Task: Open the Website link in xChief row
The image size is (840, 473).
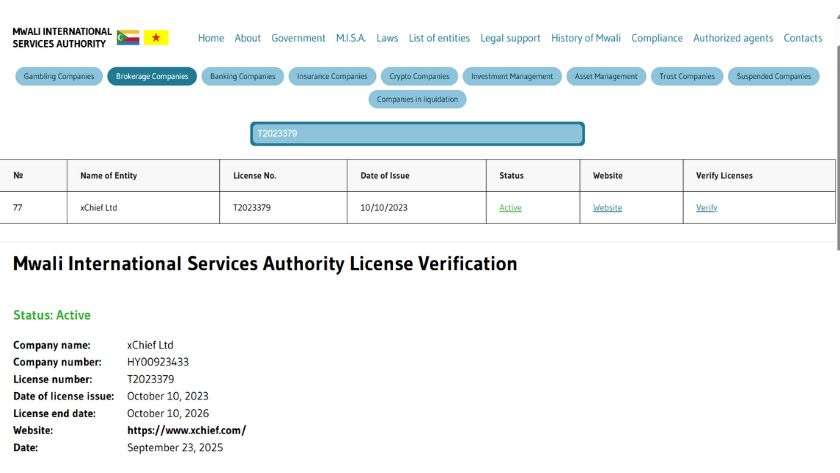Action: tap(607, 208)
